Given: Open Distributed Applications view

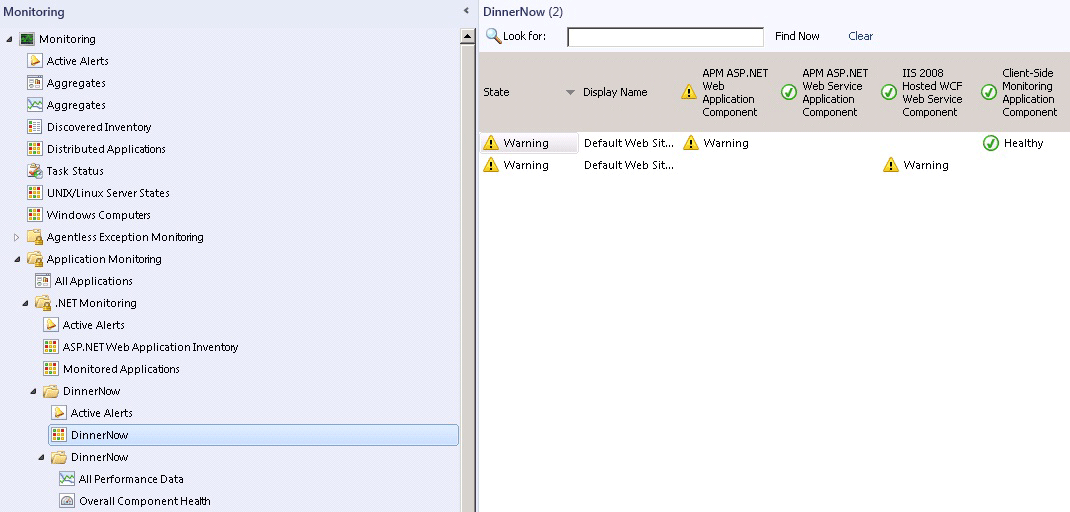Looking at the screenshot, I should coord(106,149).
